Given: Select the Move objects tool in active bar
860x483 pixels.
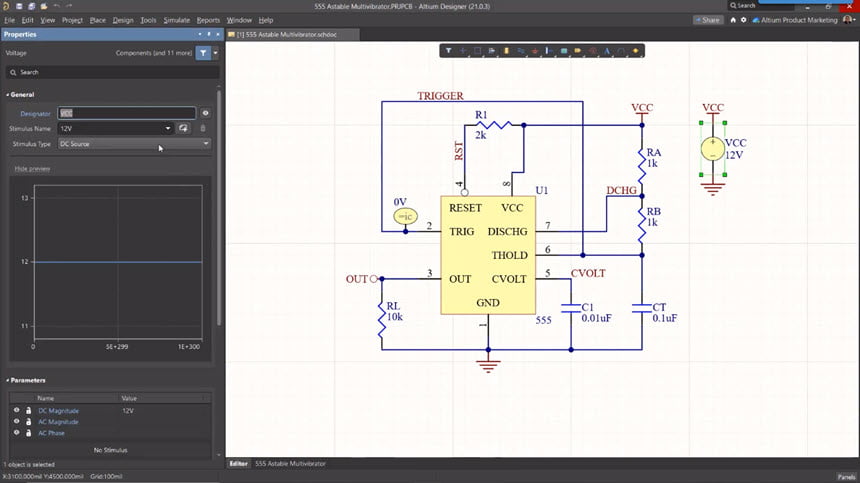Looking at the screenshot, I should point(463,51).
